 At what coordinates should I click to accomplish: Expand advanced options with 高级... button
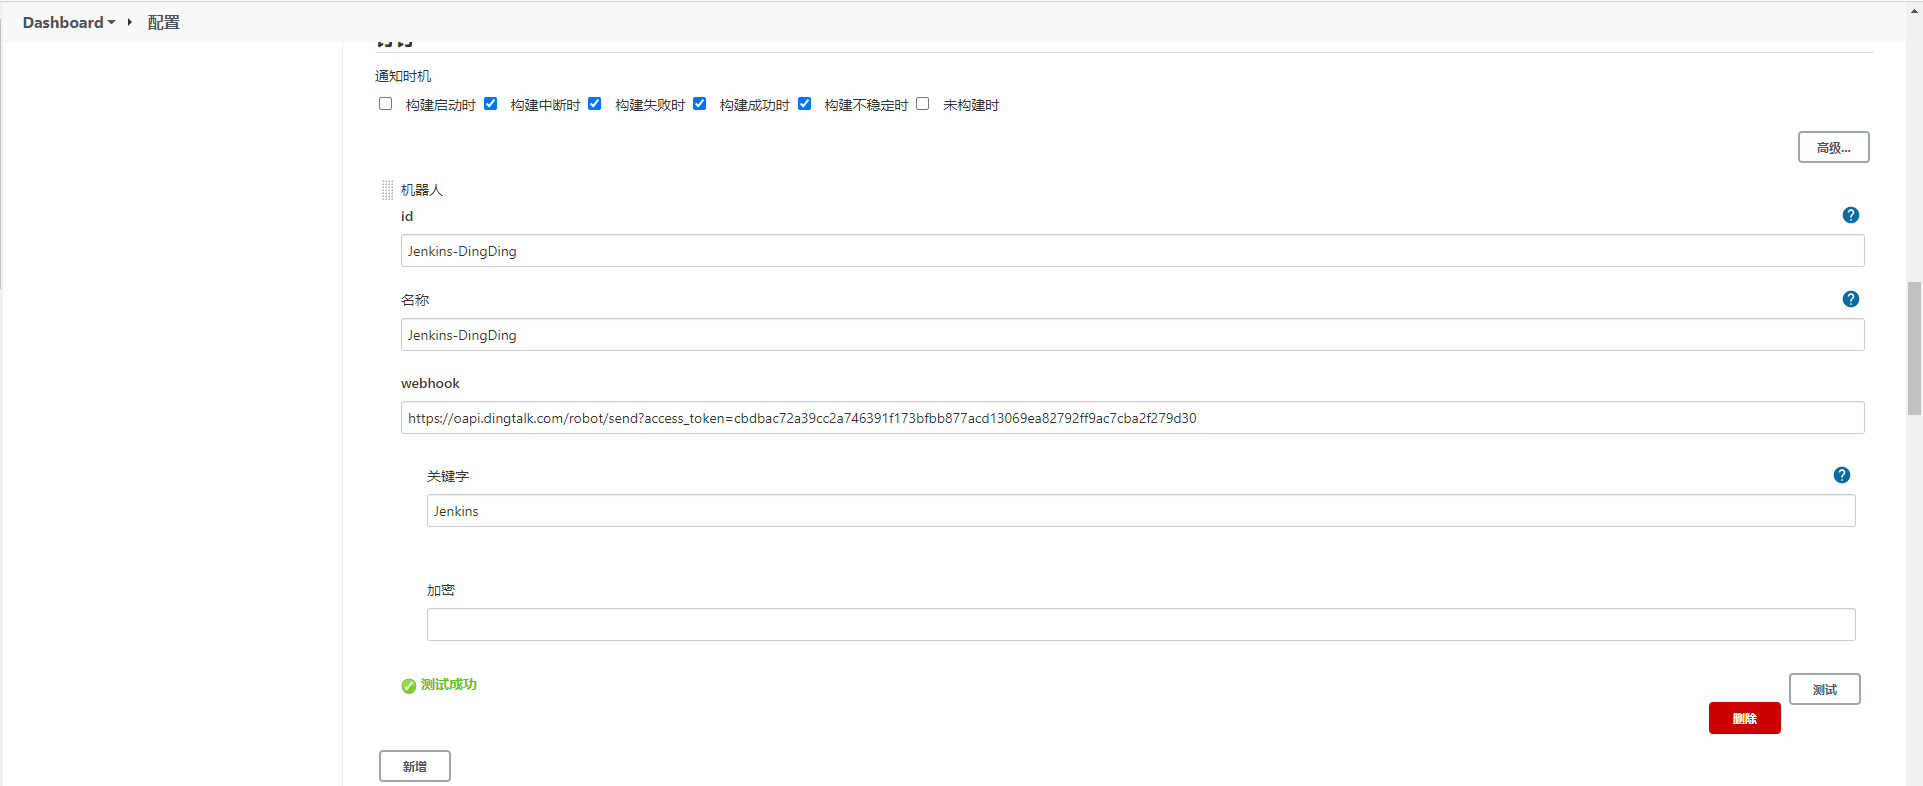coord(1832,147)
